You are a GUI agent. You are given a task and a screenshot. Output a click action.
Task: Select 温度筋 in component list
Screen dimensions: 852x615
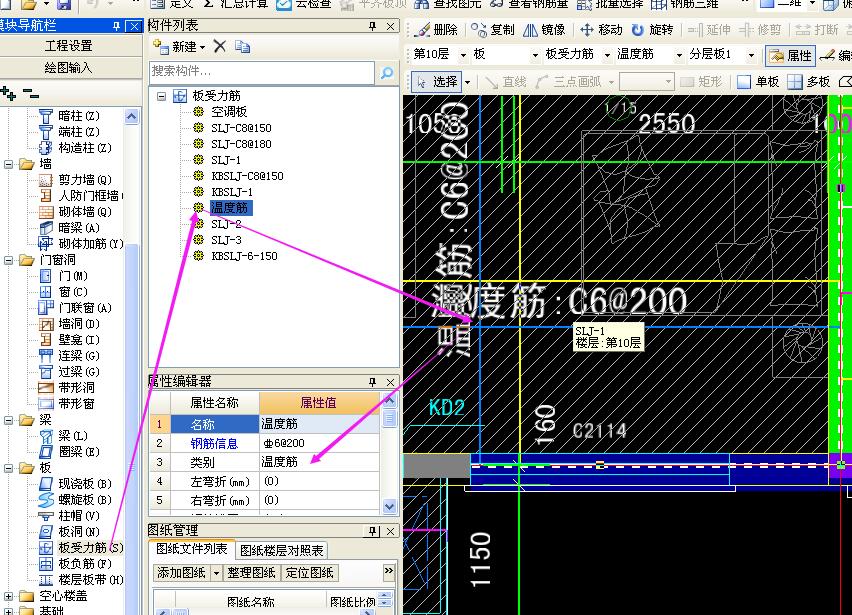[230, 208]
